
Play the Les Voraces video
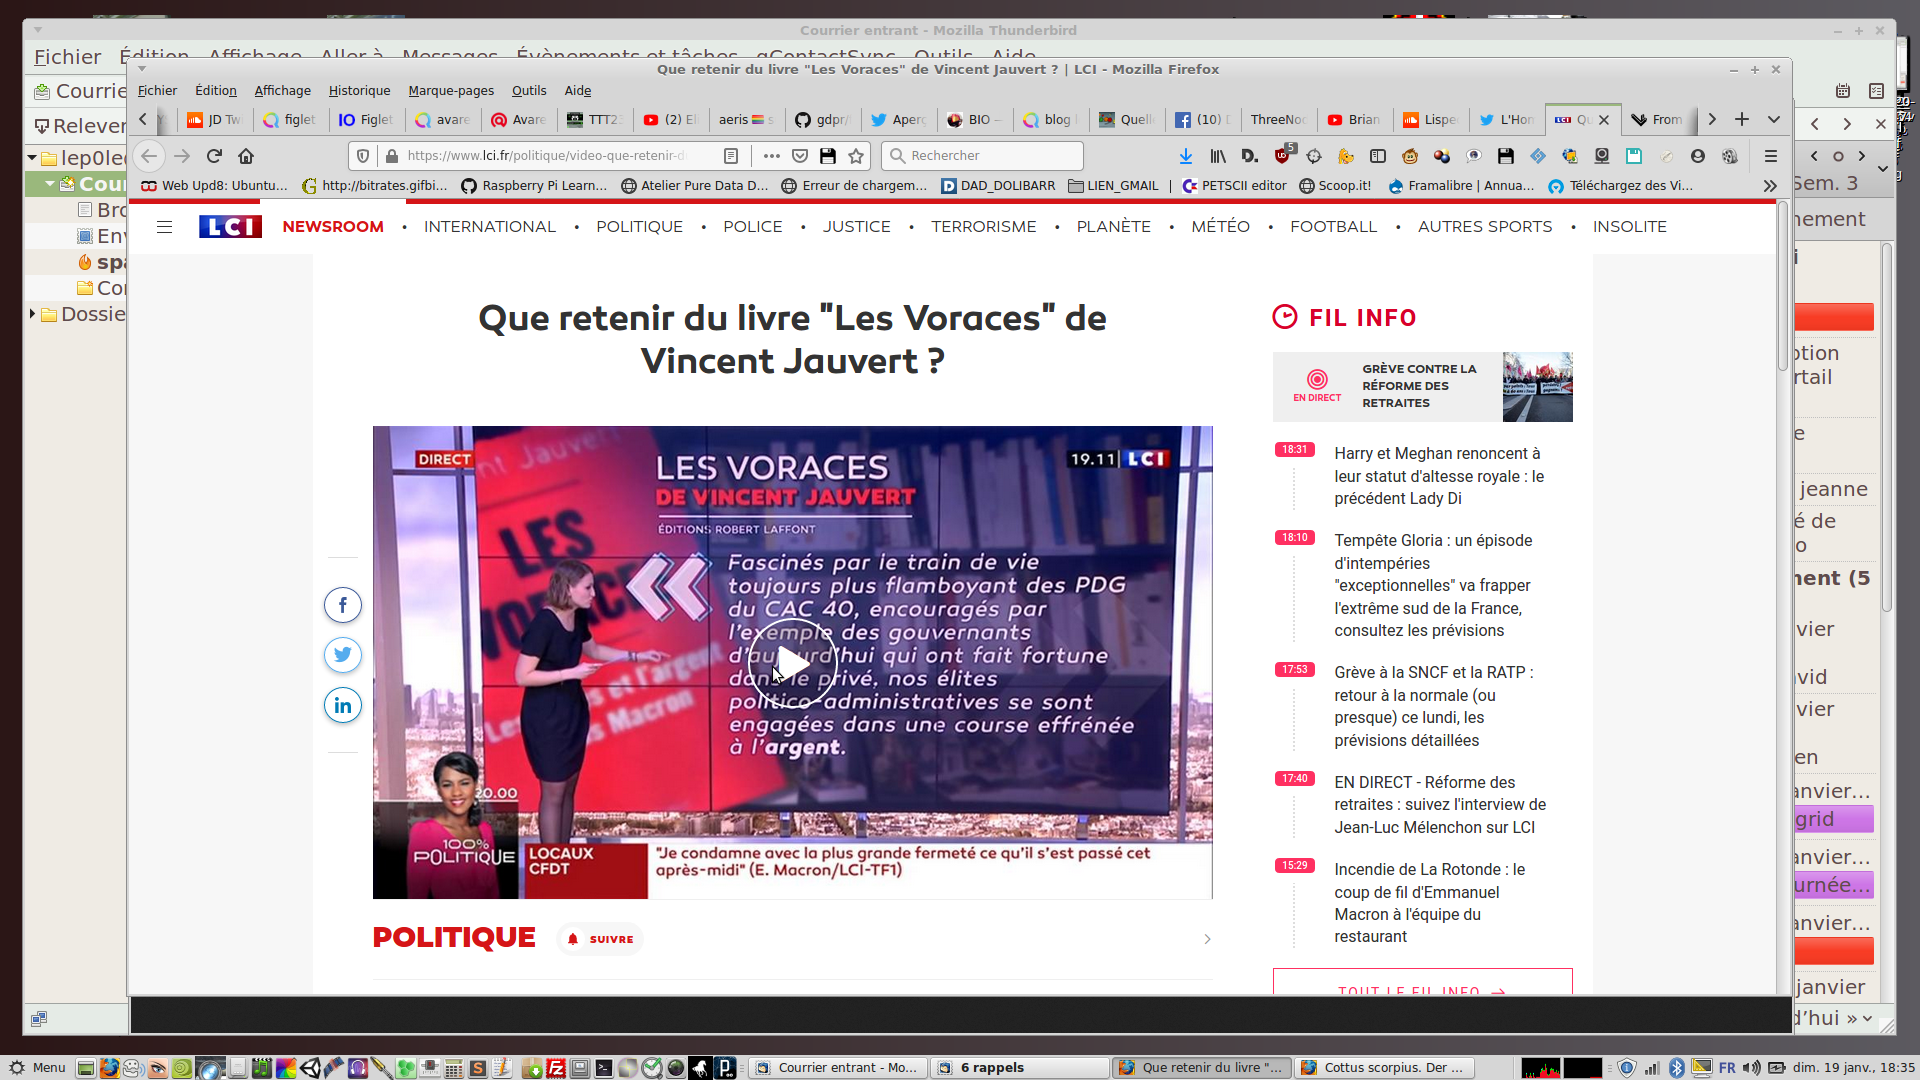[792, 663]
